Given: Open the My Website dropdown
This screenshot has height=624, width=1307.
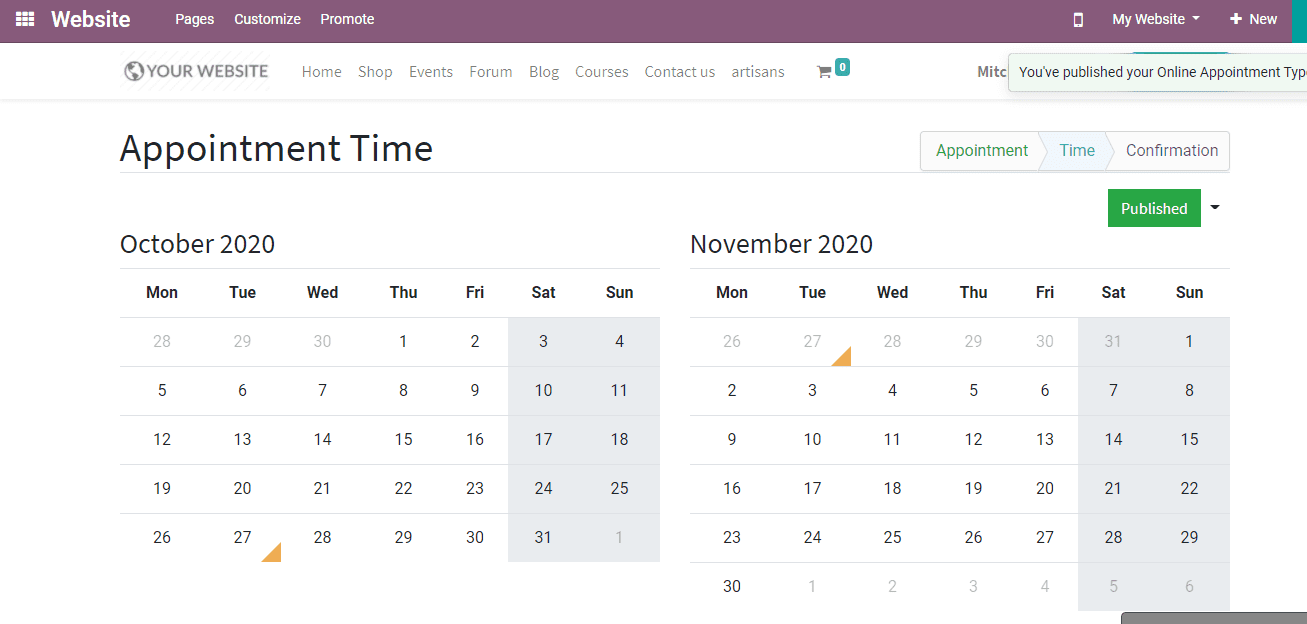Looking at the screenshot, I should tap(1156, 19).
